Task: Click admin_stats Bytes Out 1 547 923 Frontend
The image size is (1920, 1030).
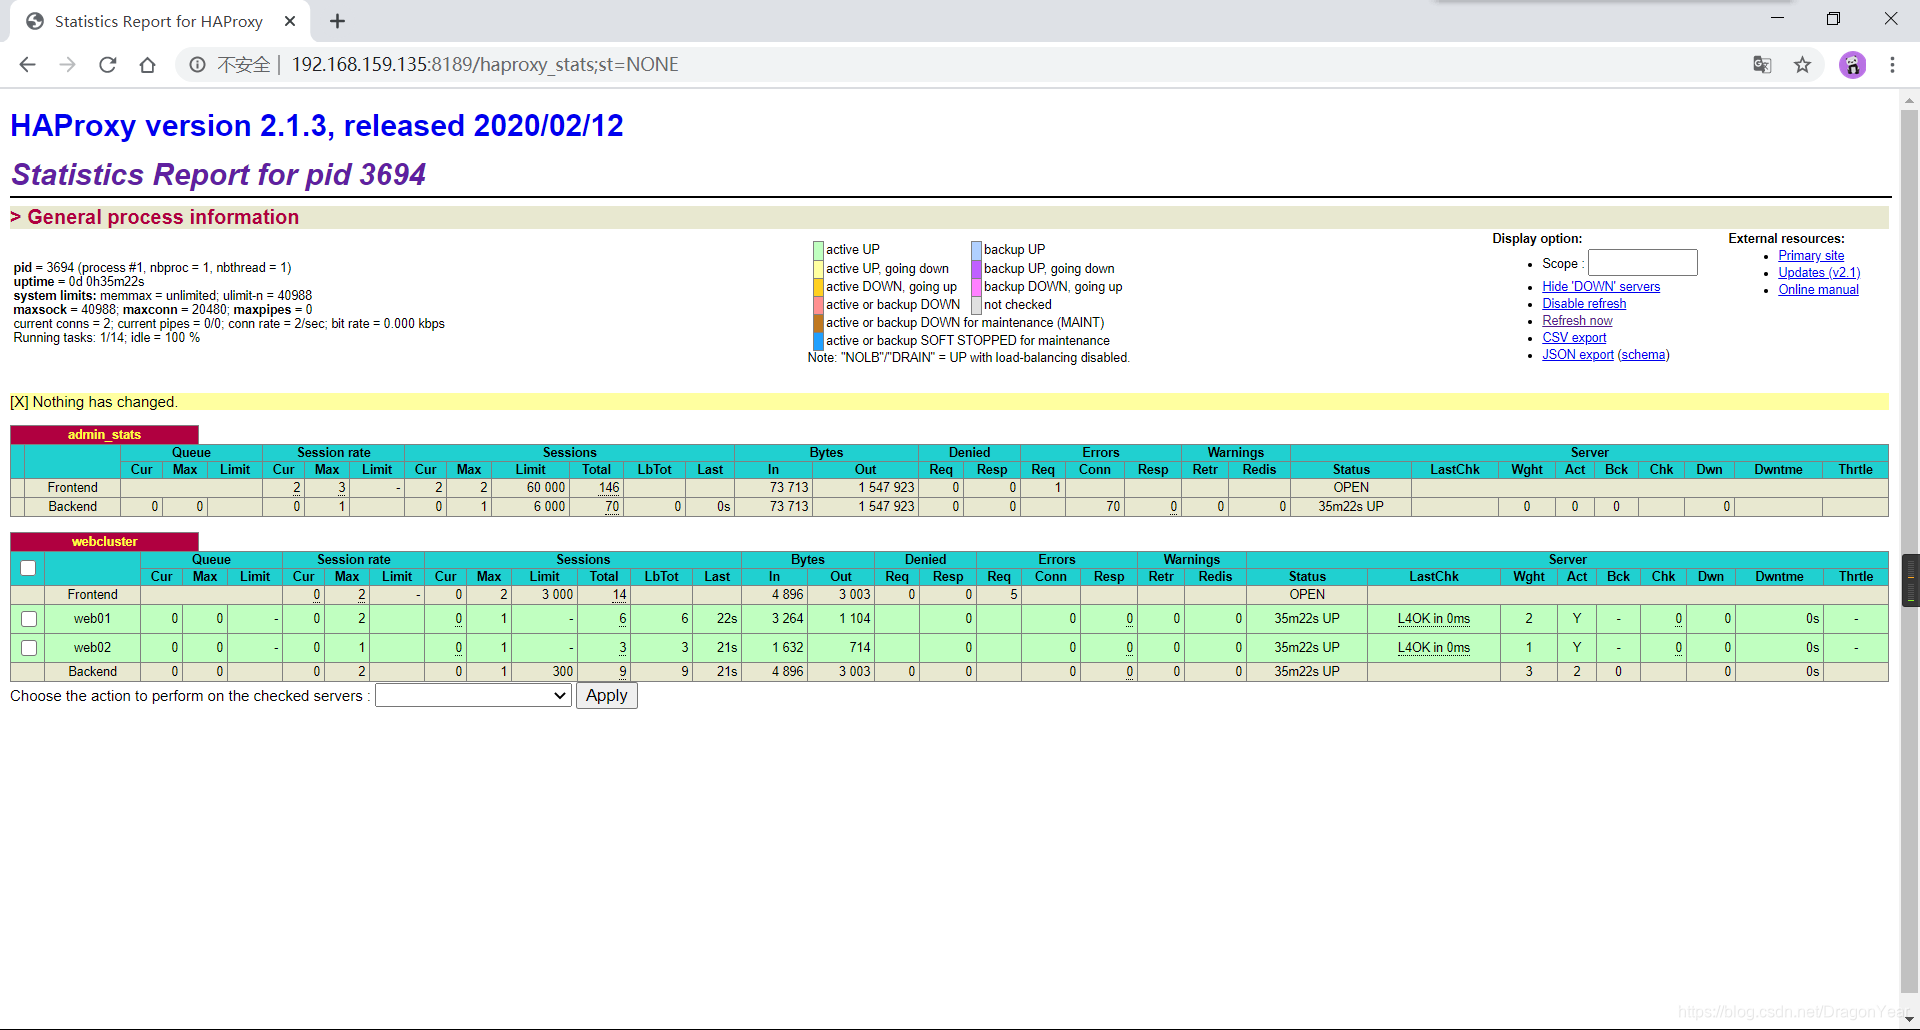Action: tap(886, 488)
